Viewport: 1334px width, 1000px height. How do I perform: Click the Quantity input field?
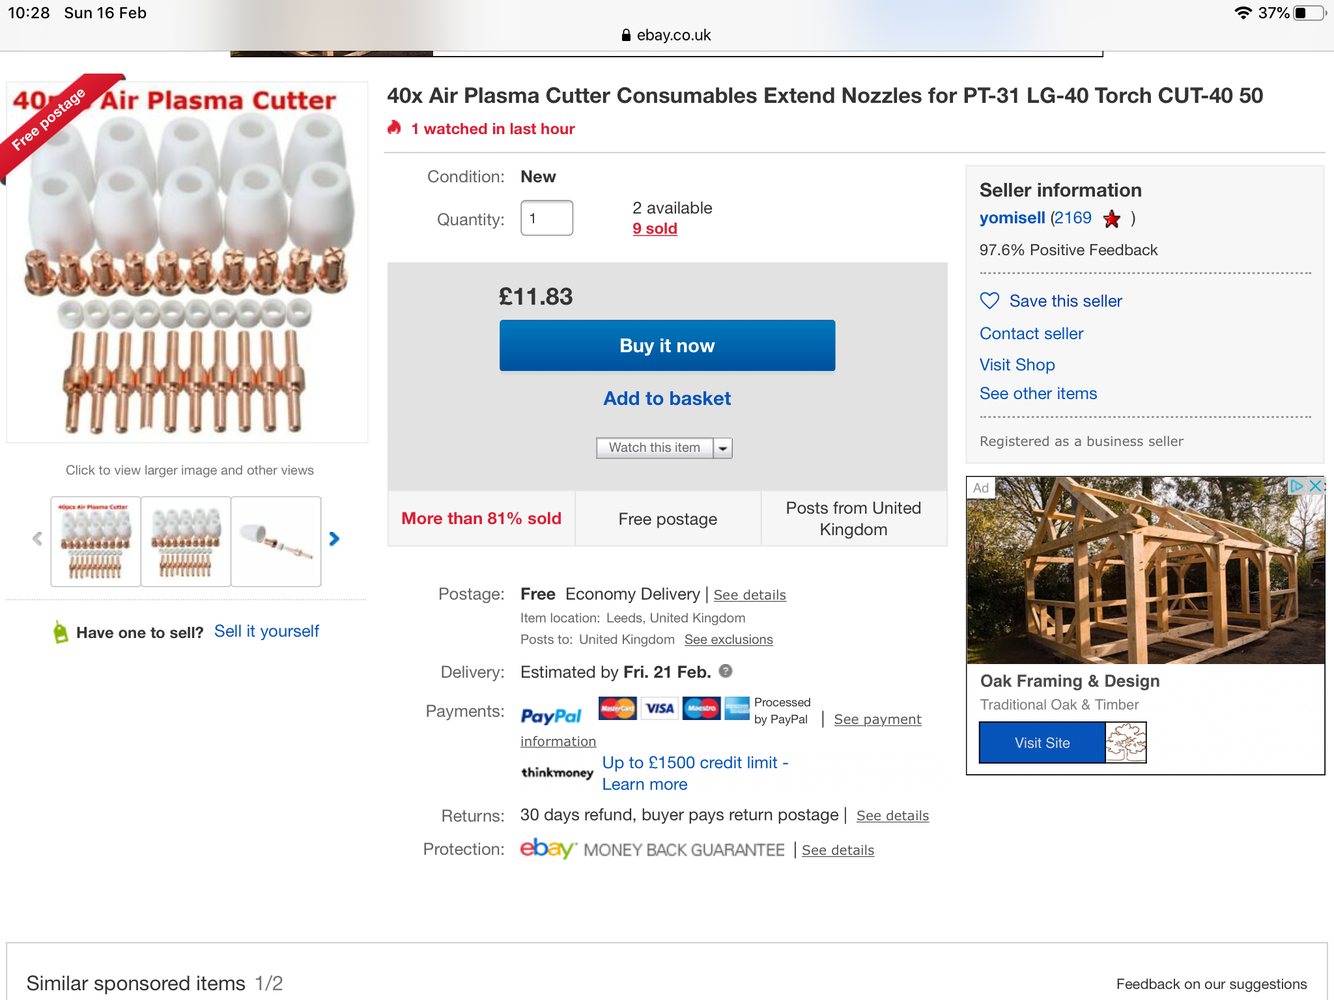click(x=546, y=218)
